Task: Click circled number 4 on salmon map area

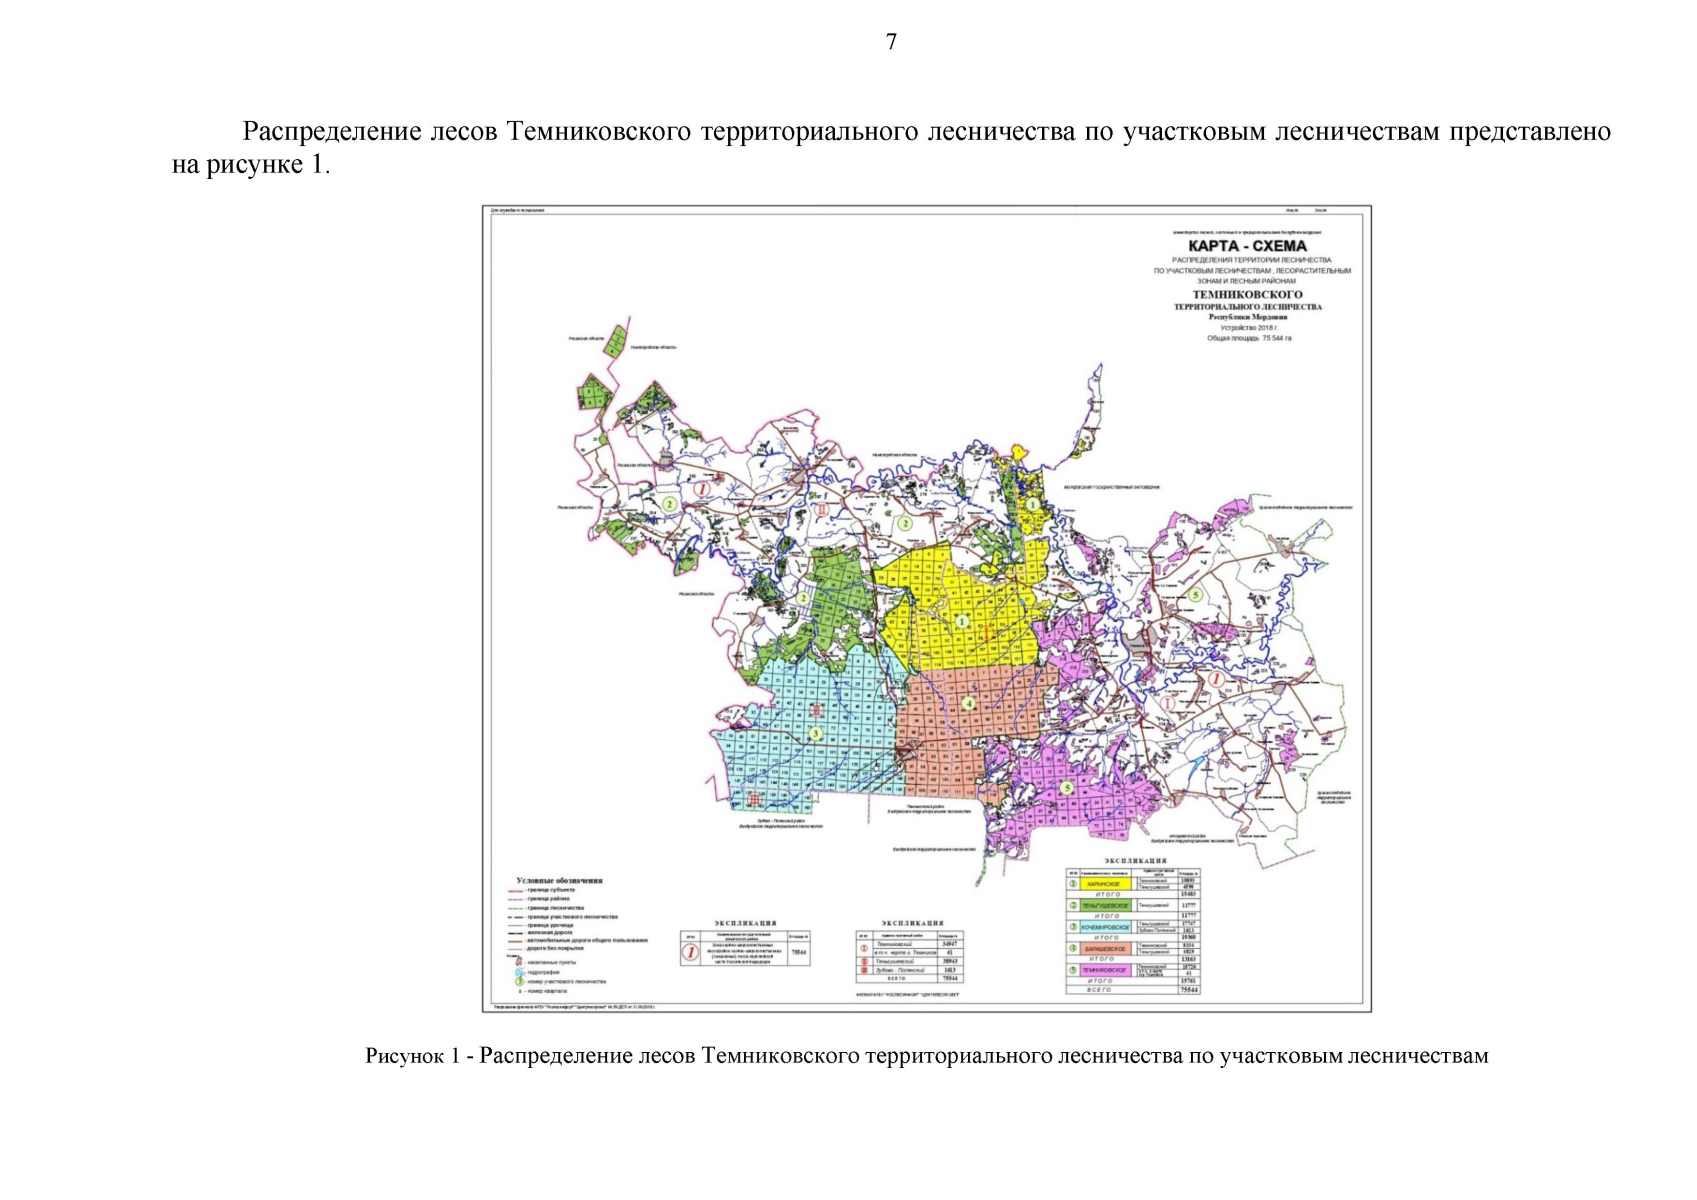Action: [967, 703]
